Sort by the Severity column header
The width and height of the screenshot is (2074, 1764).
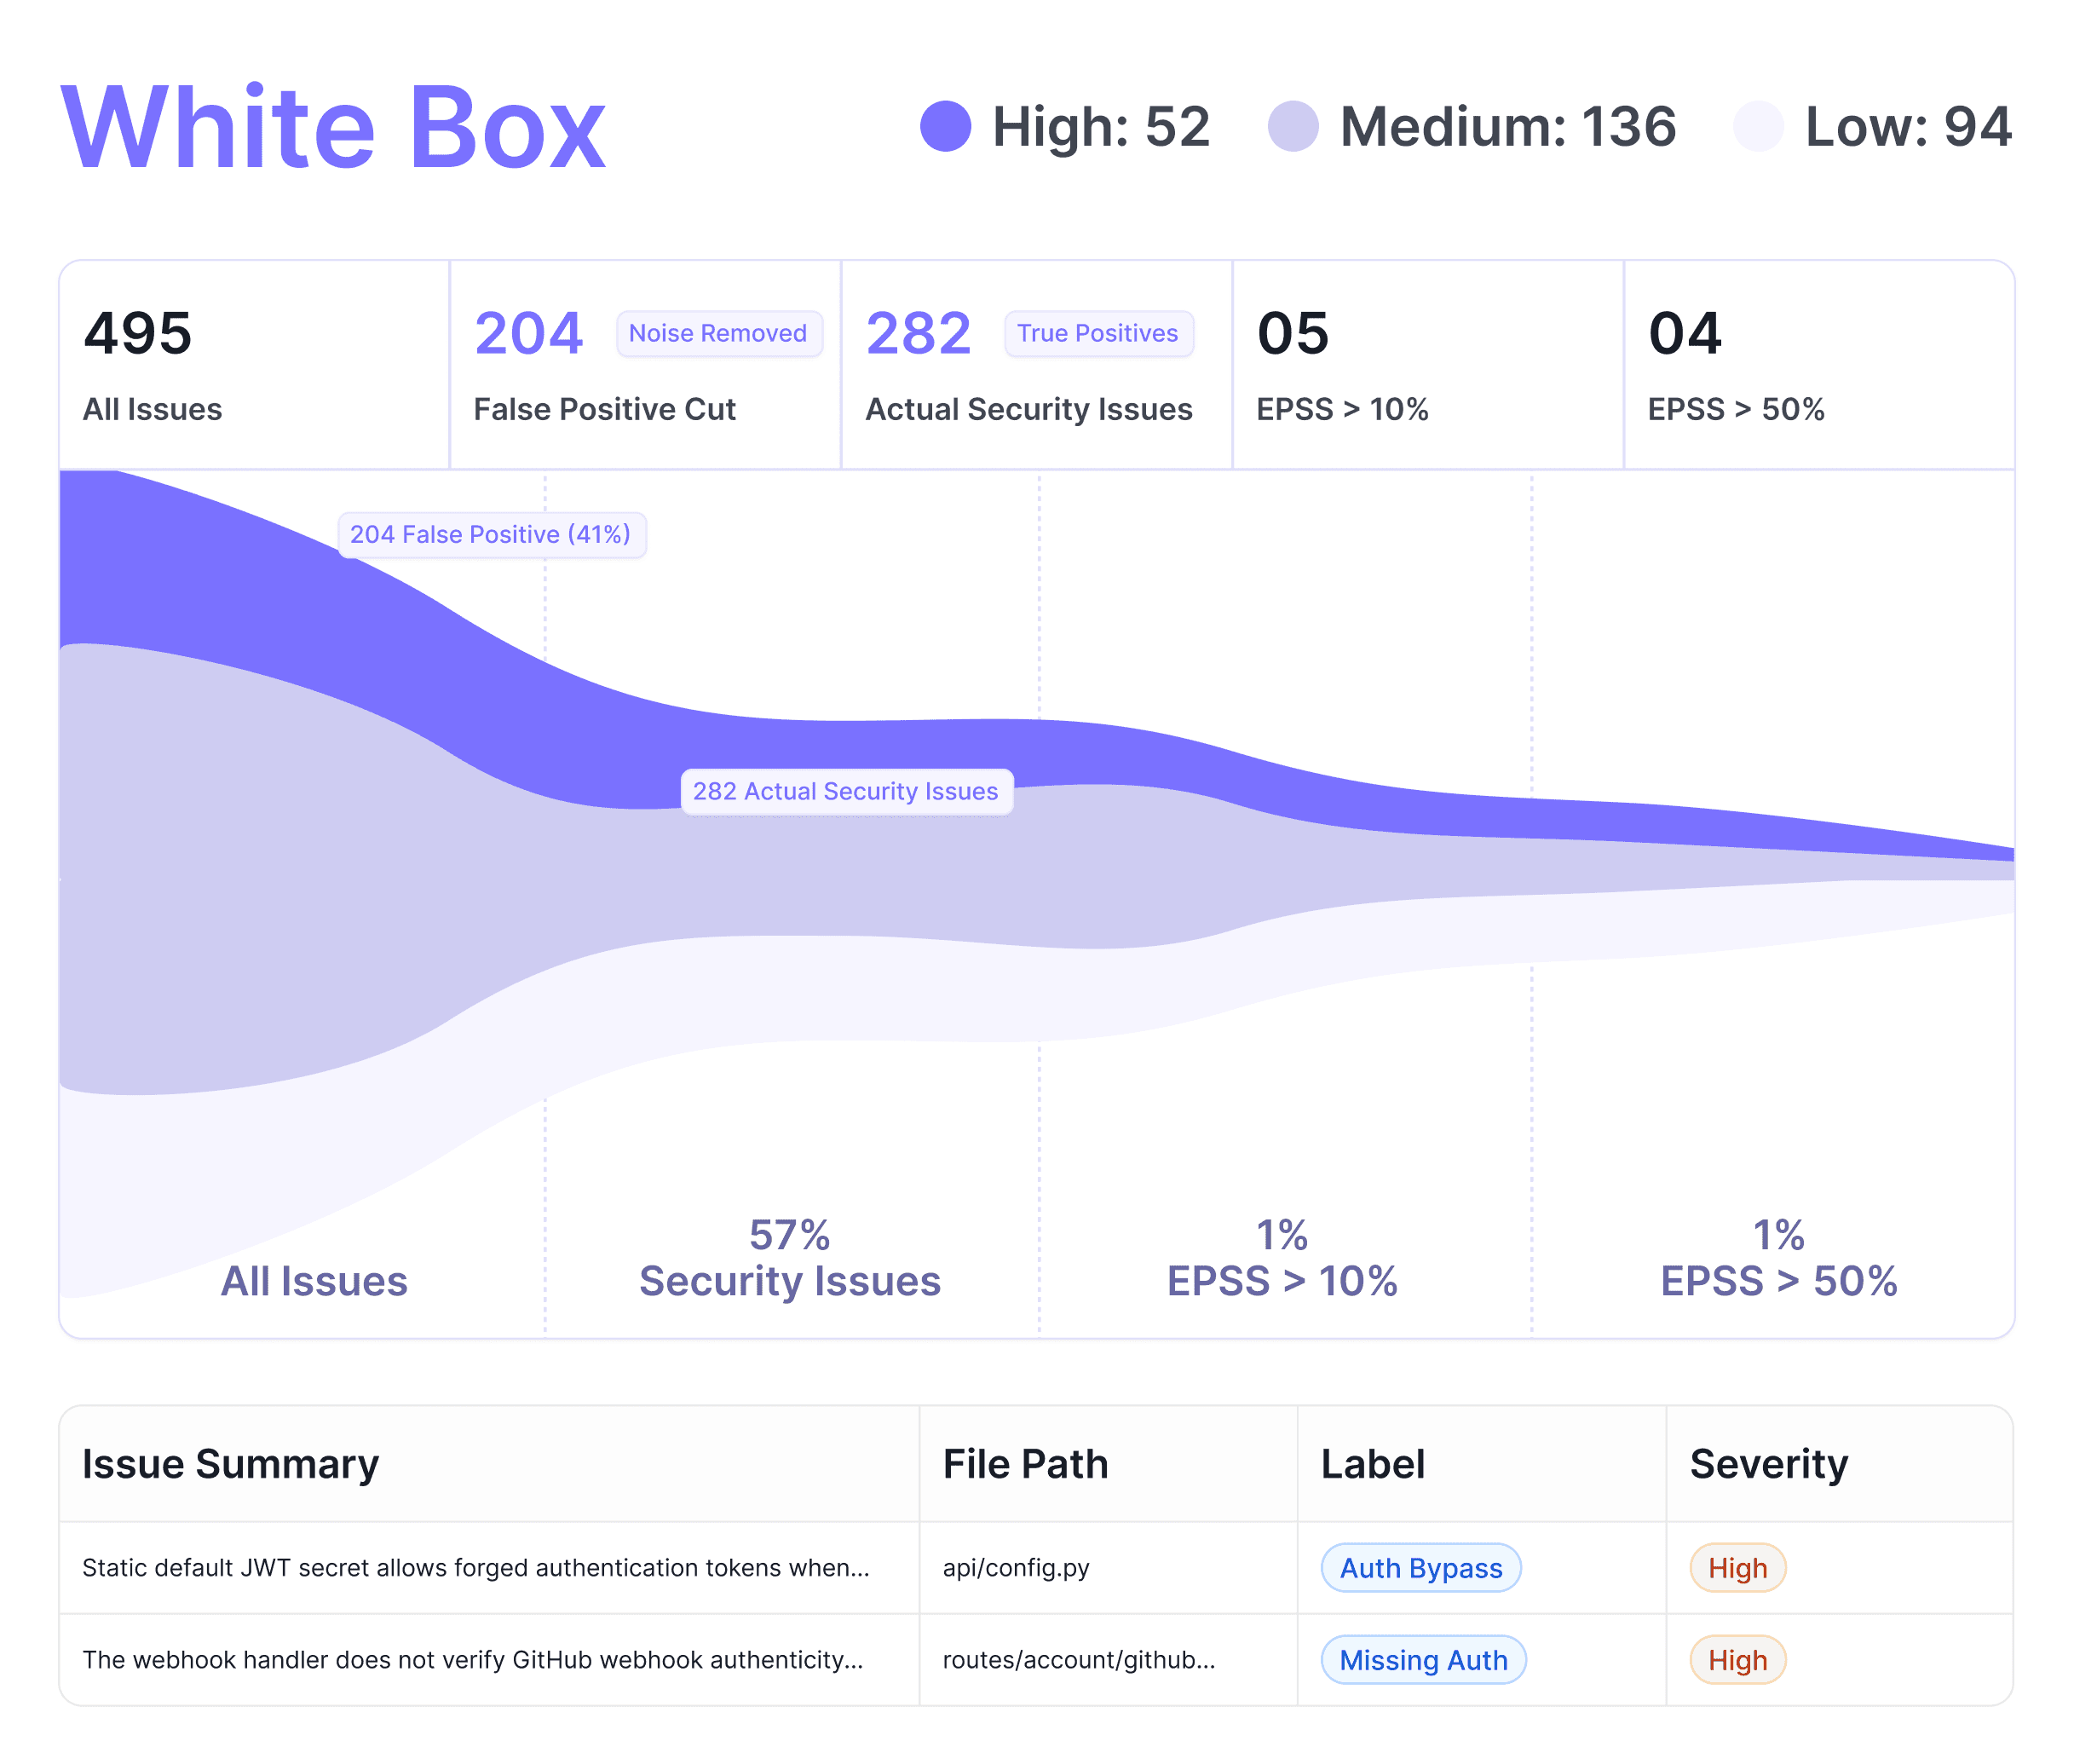1768,1464
